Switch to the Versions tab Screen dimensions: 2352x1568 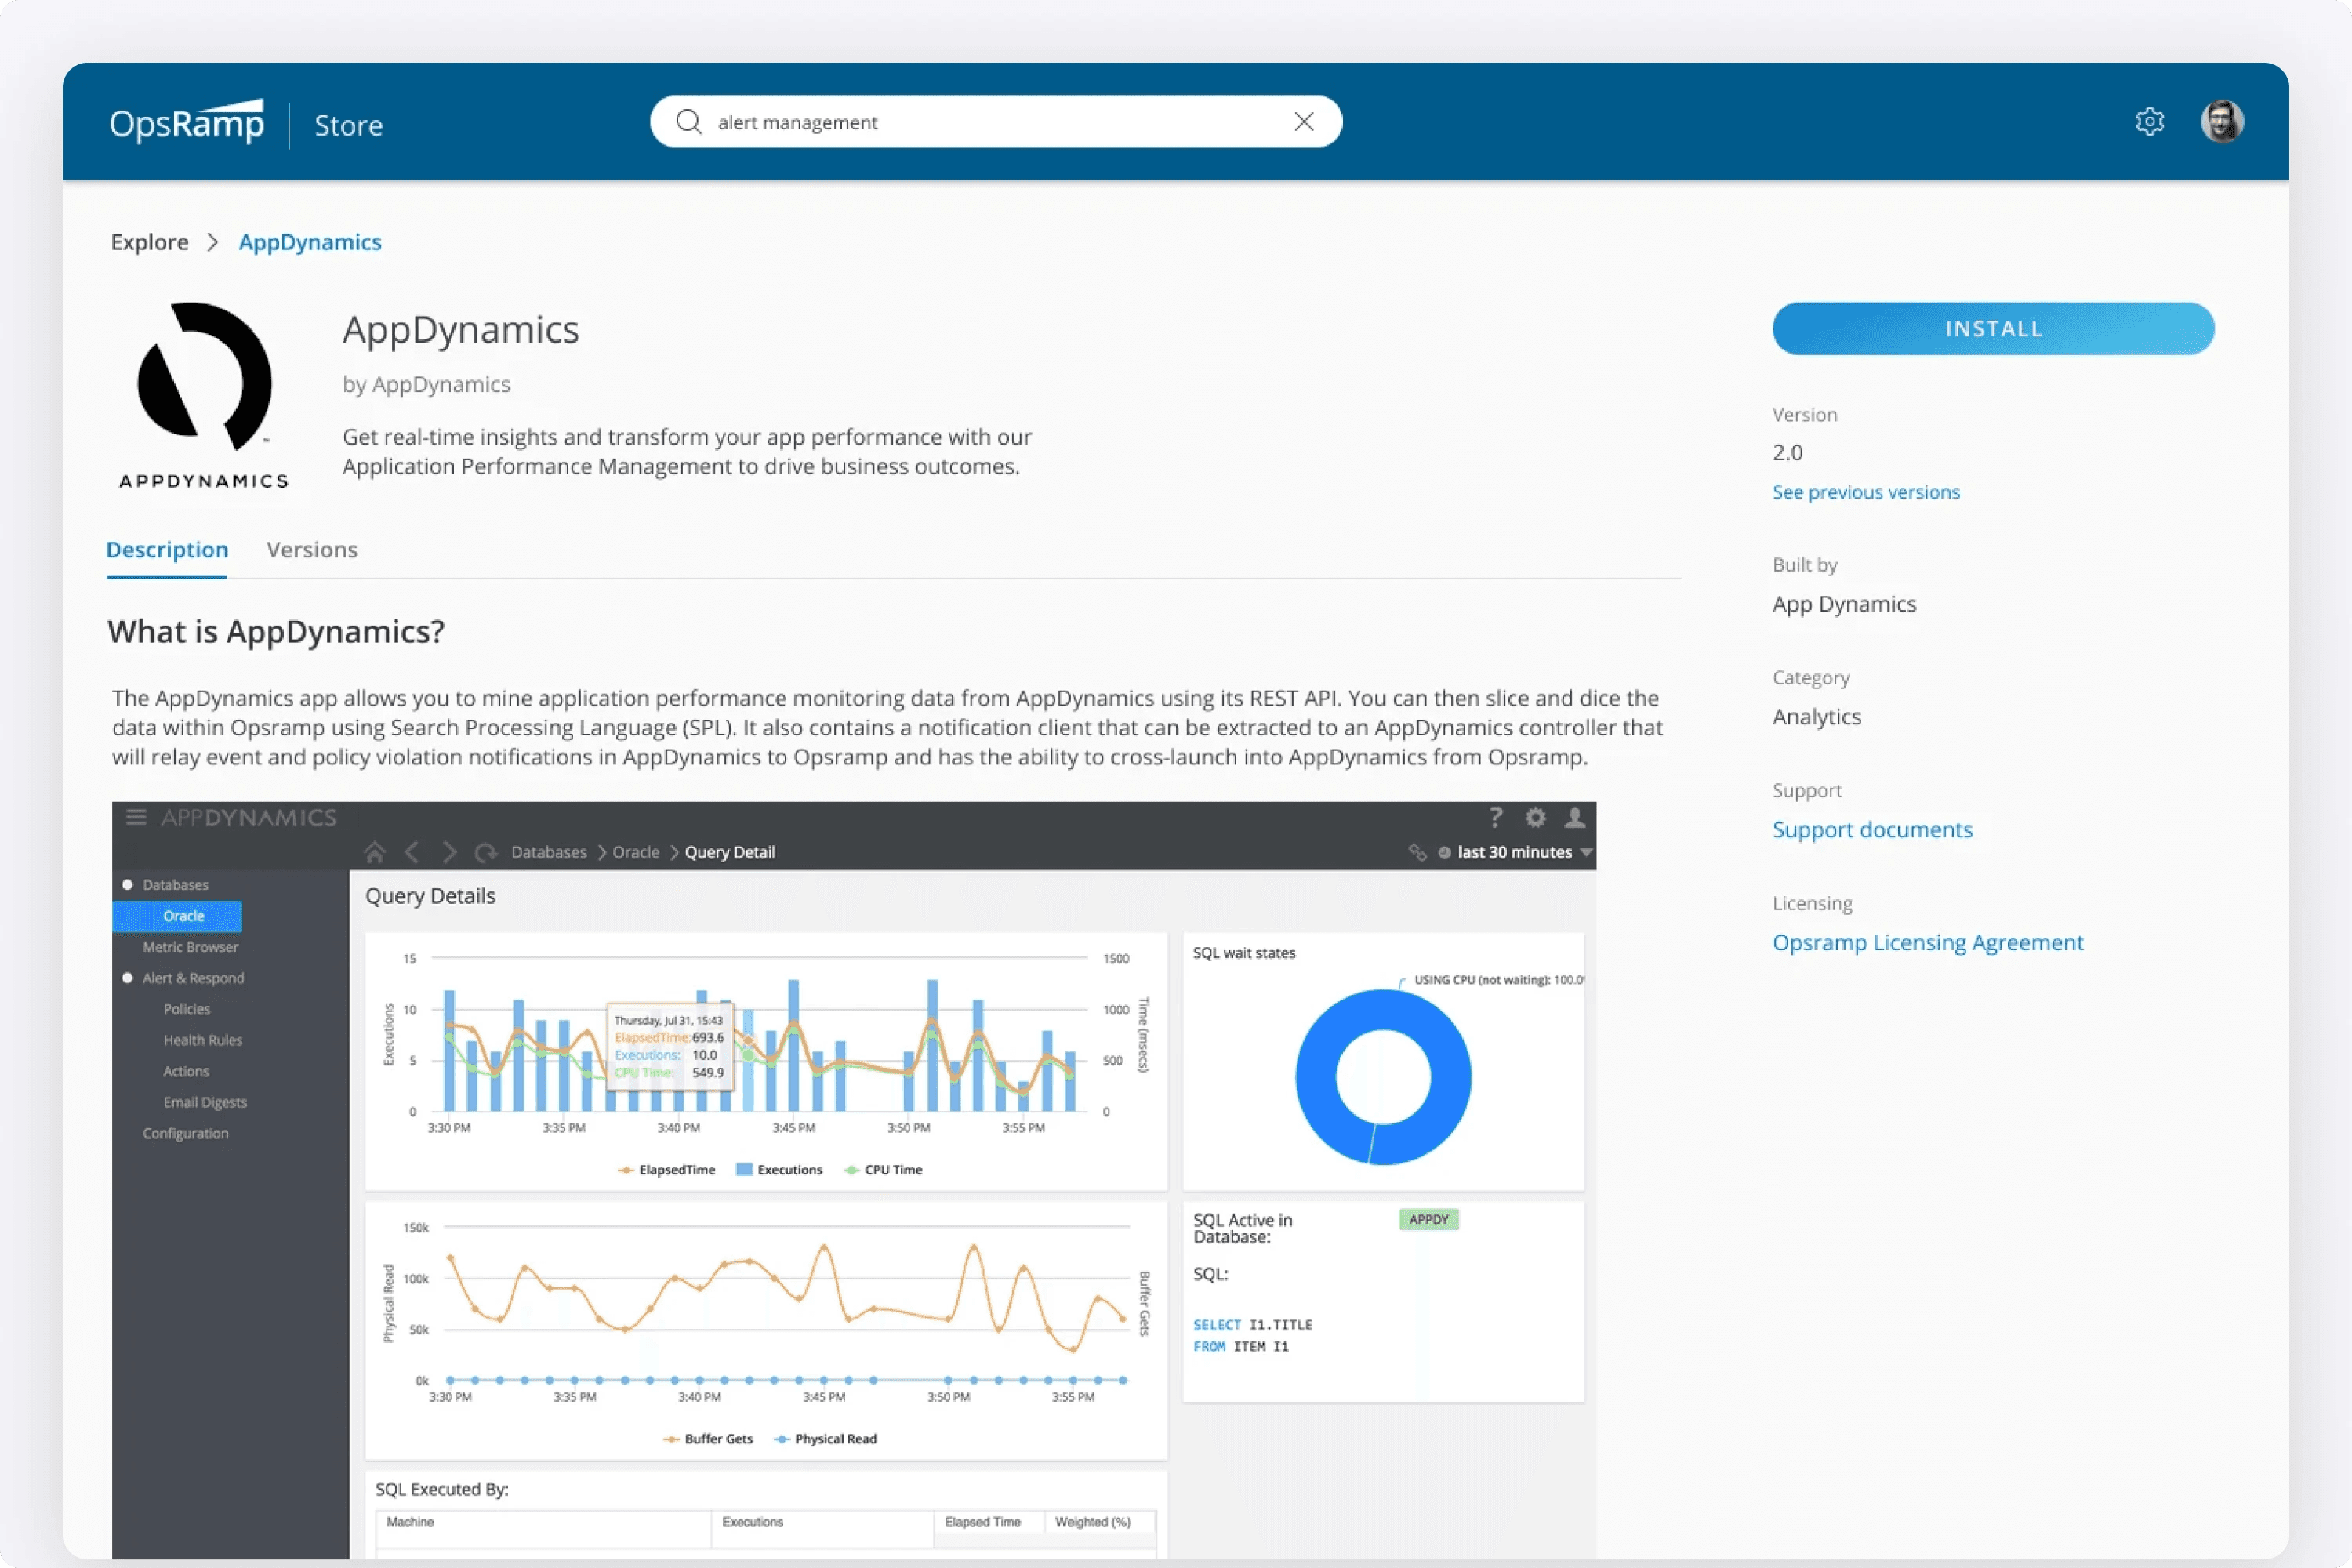point(312,550)
